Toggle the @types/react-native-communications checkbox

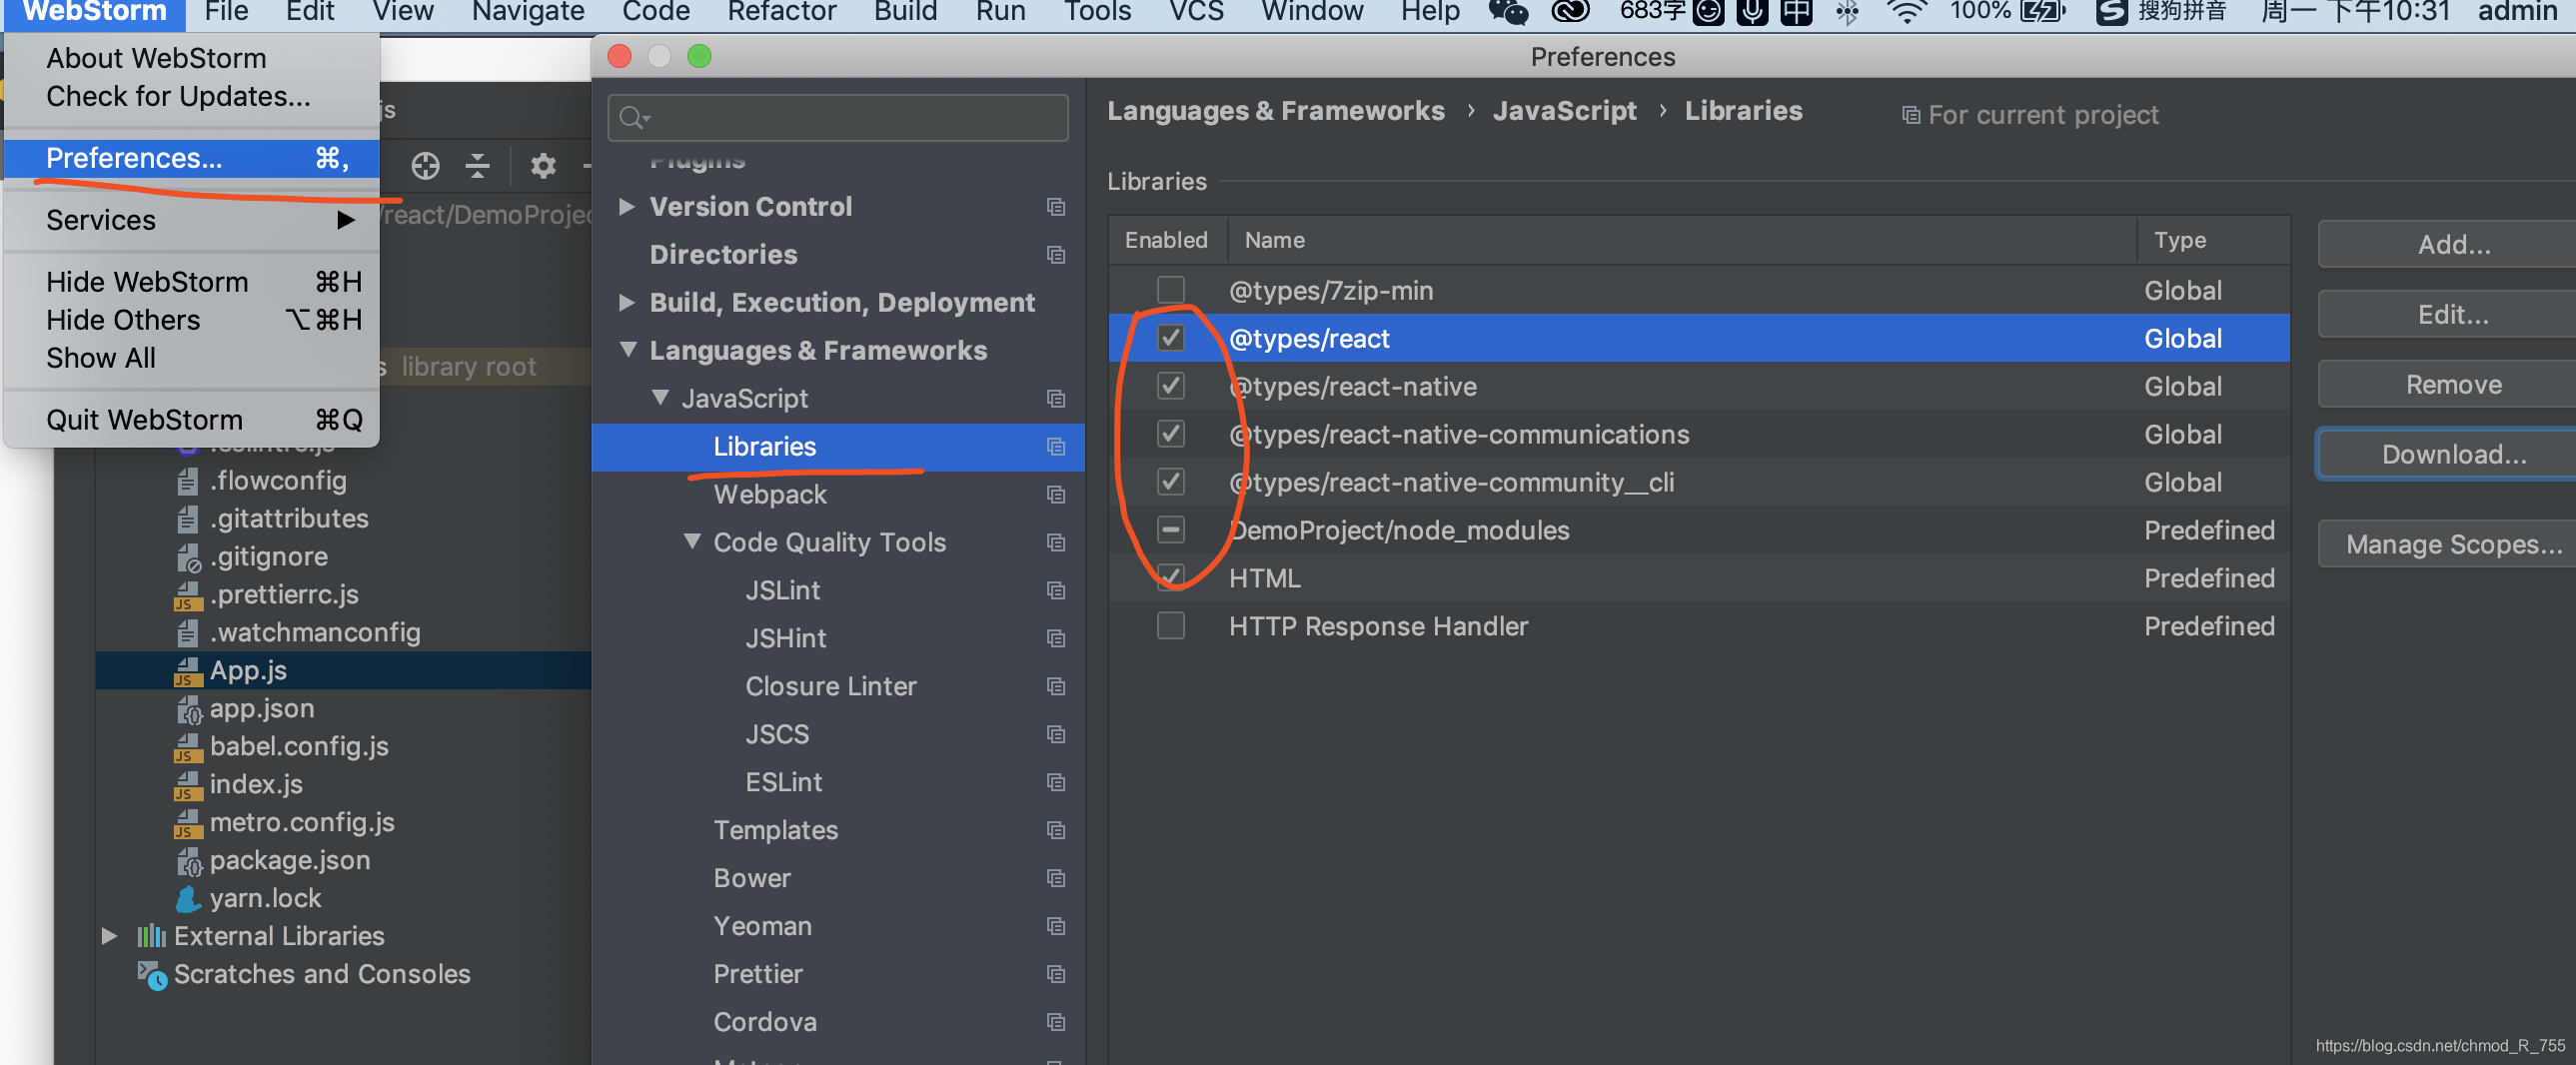tap(1170, 434)
